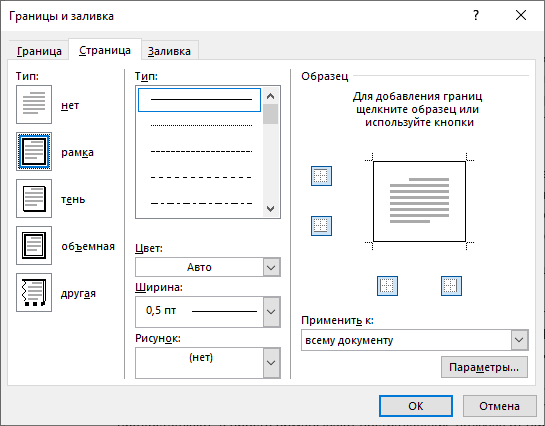Click the line style list down arrow
545x426 pixels.
[x=270, y=208]
